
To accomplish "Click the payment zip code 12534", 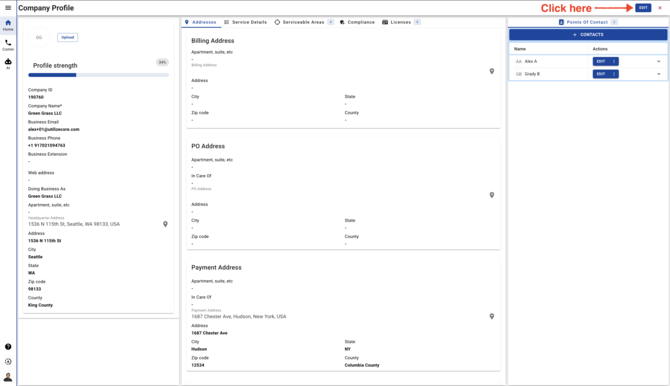I will pos(198,365).
